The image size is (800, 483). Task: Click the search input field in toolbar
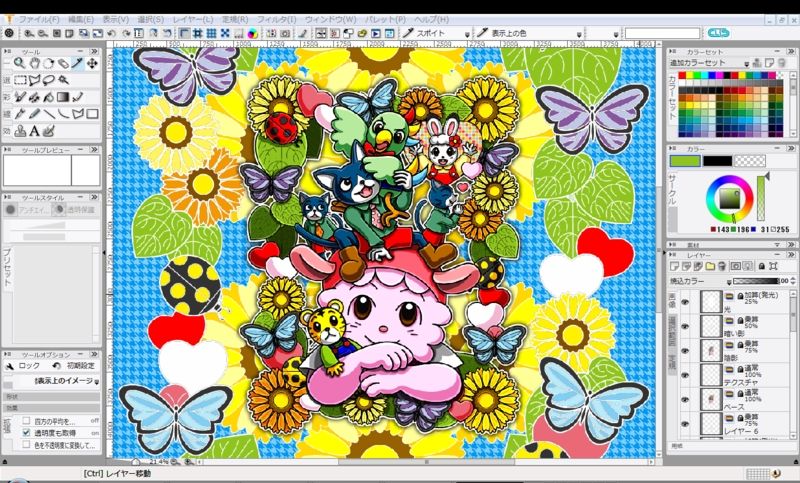(662, 33)
